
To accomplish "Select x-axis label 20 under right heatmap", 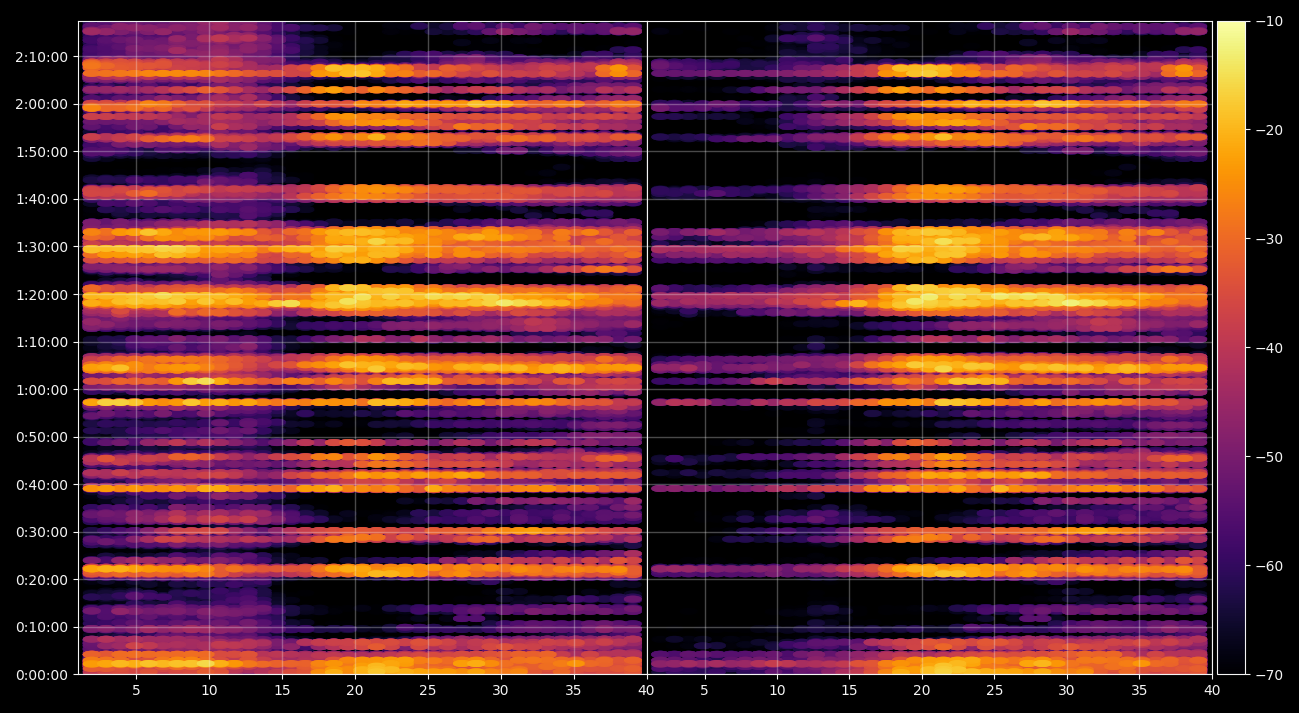I will click(922, 690).
